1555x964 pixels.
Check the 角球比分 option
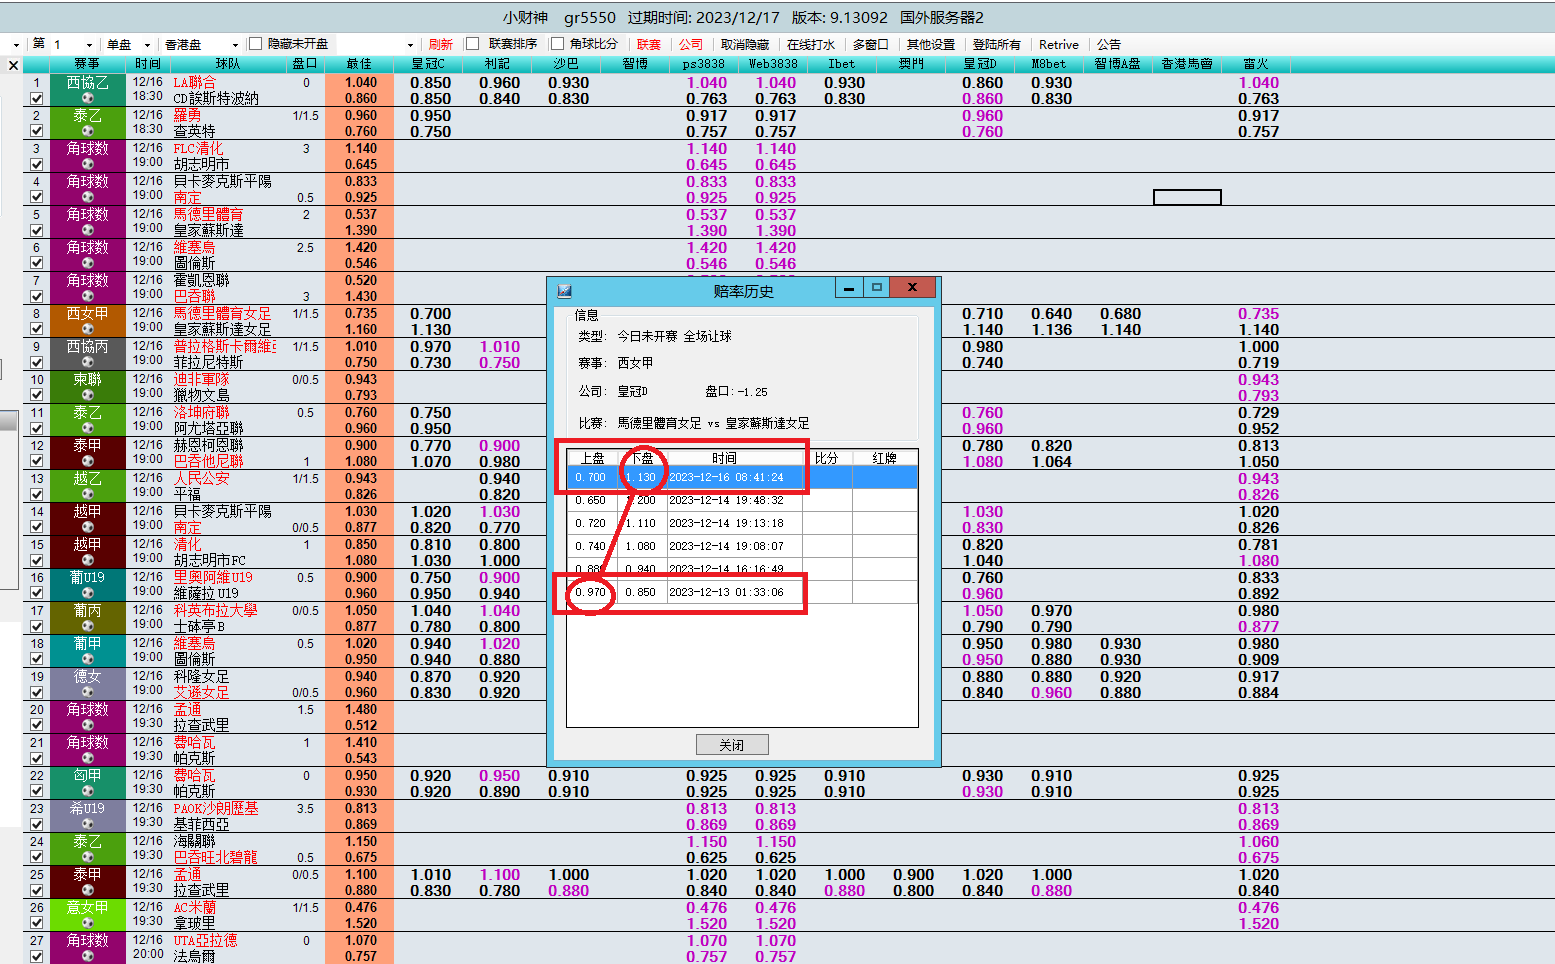558,44
